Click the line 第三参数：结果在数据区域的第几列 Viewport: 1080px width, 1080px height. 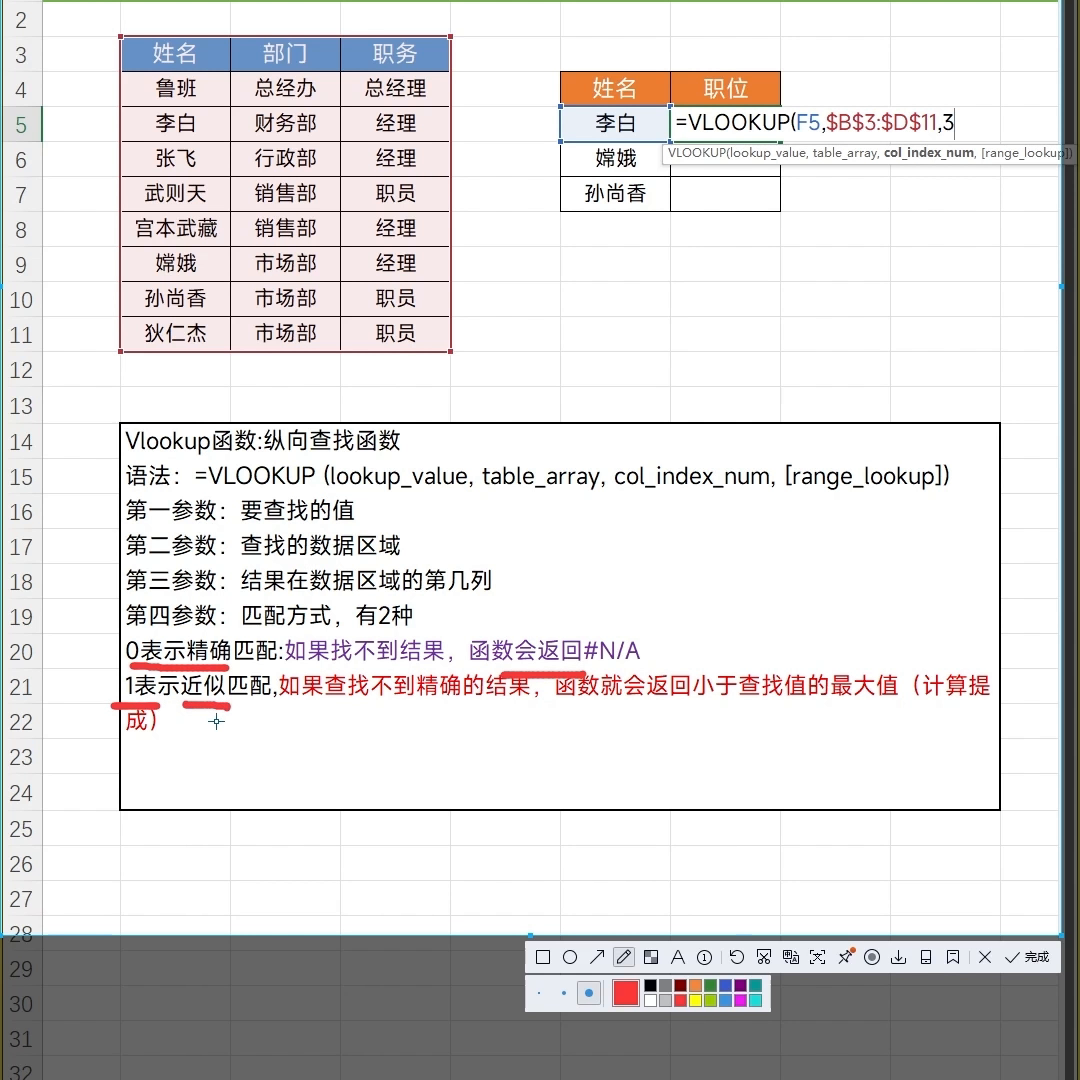click(309, 581)
